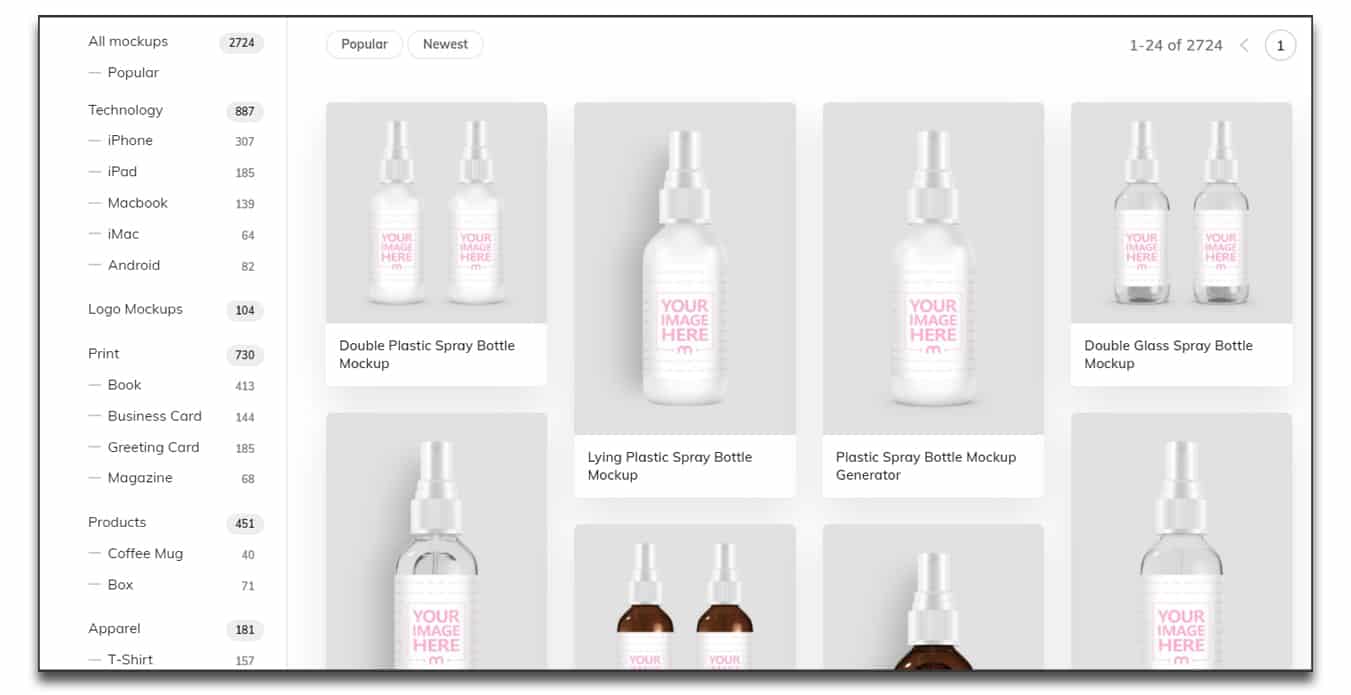Choose the iMac subcategory
Viewport: 1351px width, 695px height.
point(123,234)
